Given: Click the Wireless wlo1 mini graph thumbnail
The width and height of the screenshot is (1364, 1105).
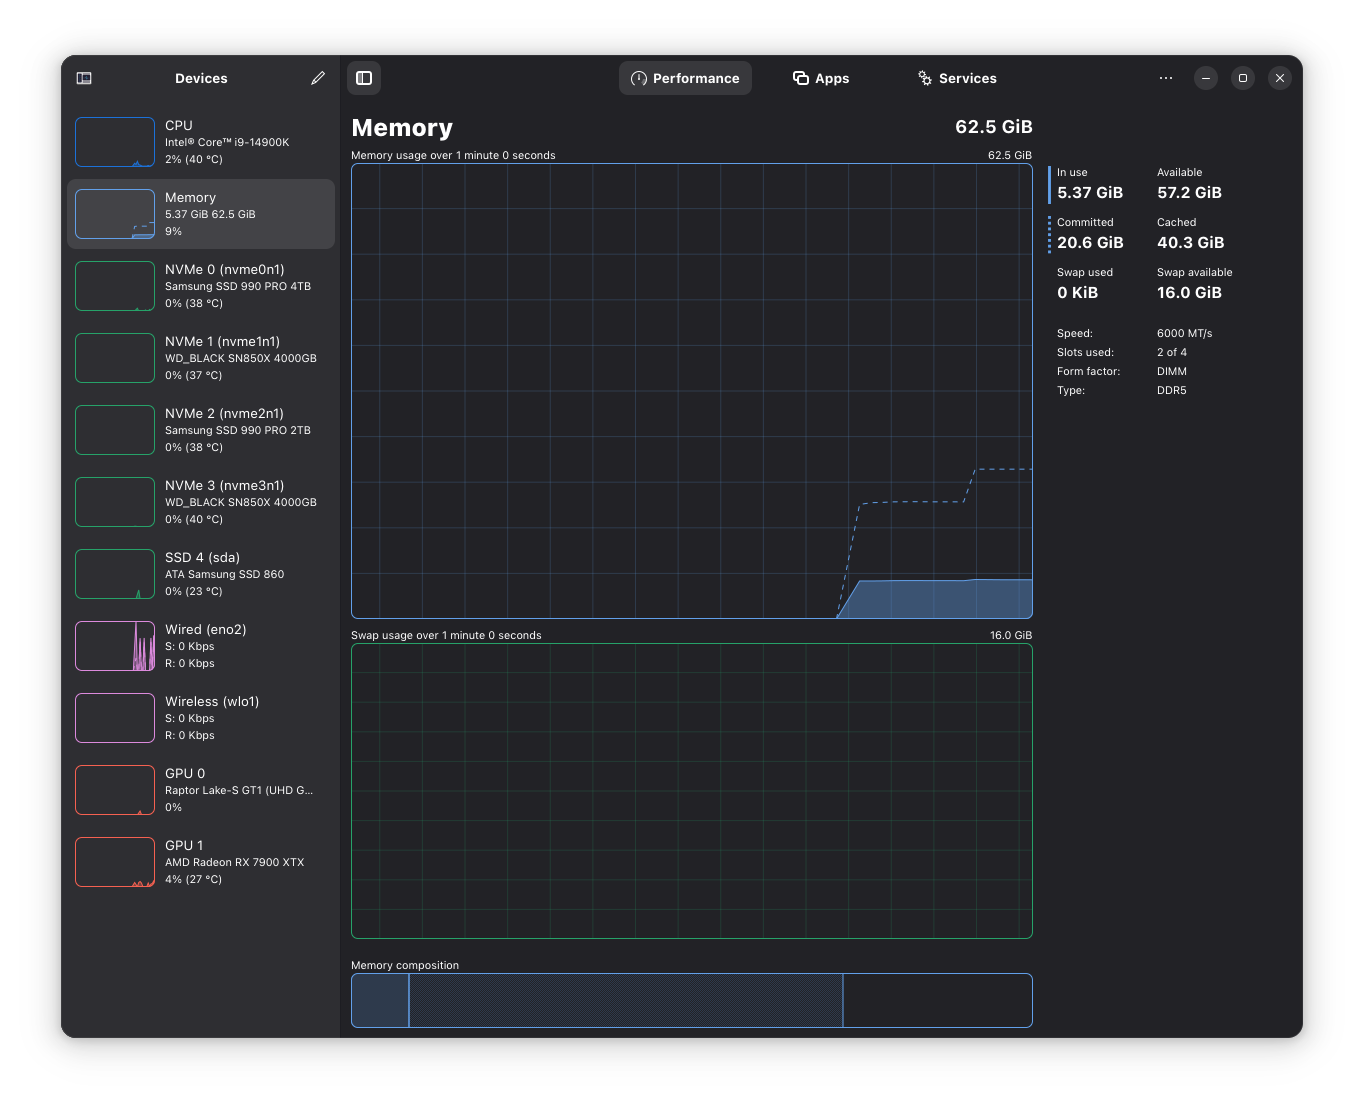Looking at the screenshot, I should click(115, 718).
